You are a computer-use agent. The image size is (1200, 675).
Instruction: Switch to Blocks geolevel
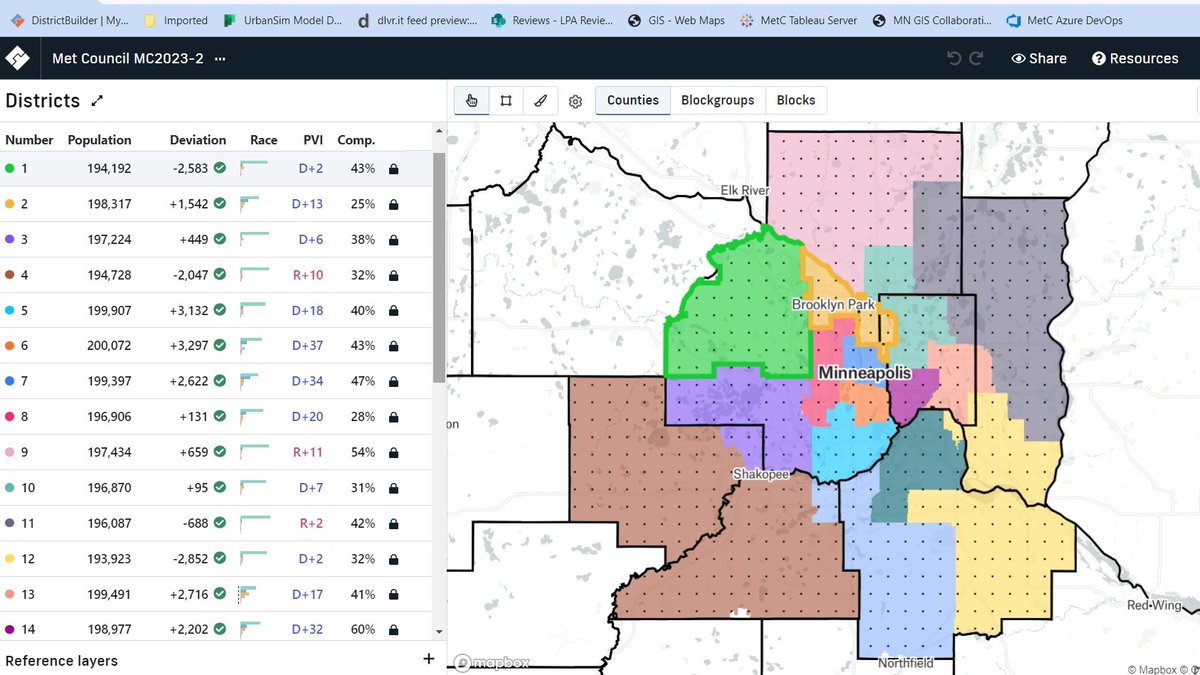pos(796,100)
